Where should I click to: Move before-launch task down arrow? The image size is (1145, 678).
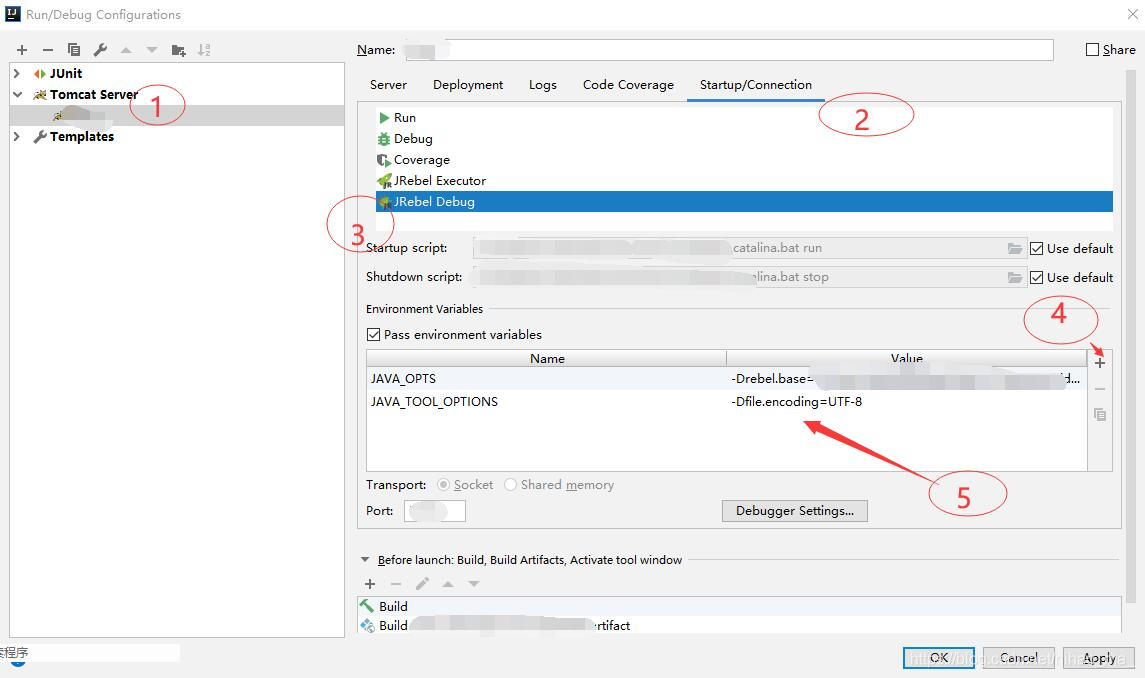click(x=474, y=584)
